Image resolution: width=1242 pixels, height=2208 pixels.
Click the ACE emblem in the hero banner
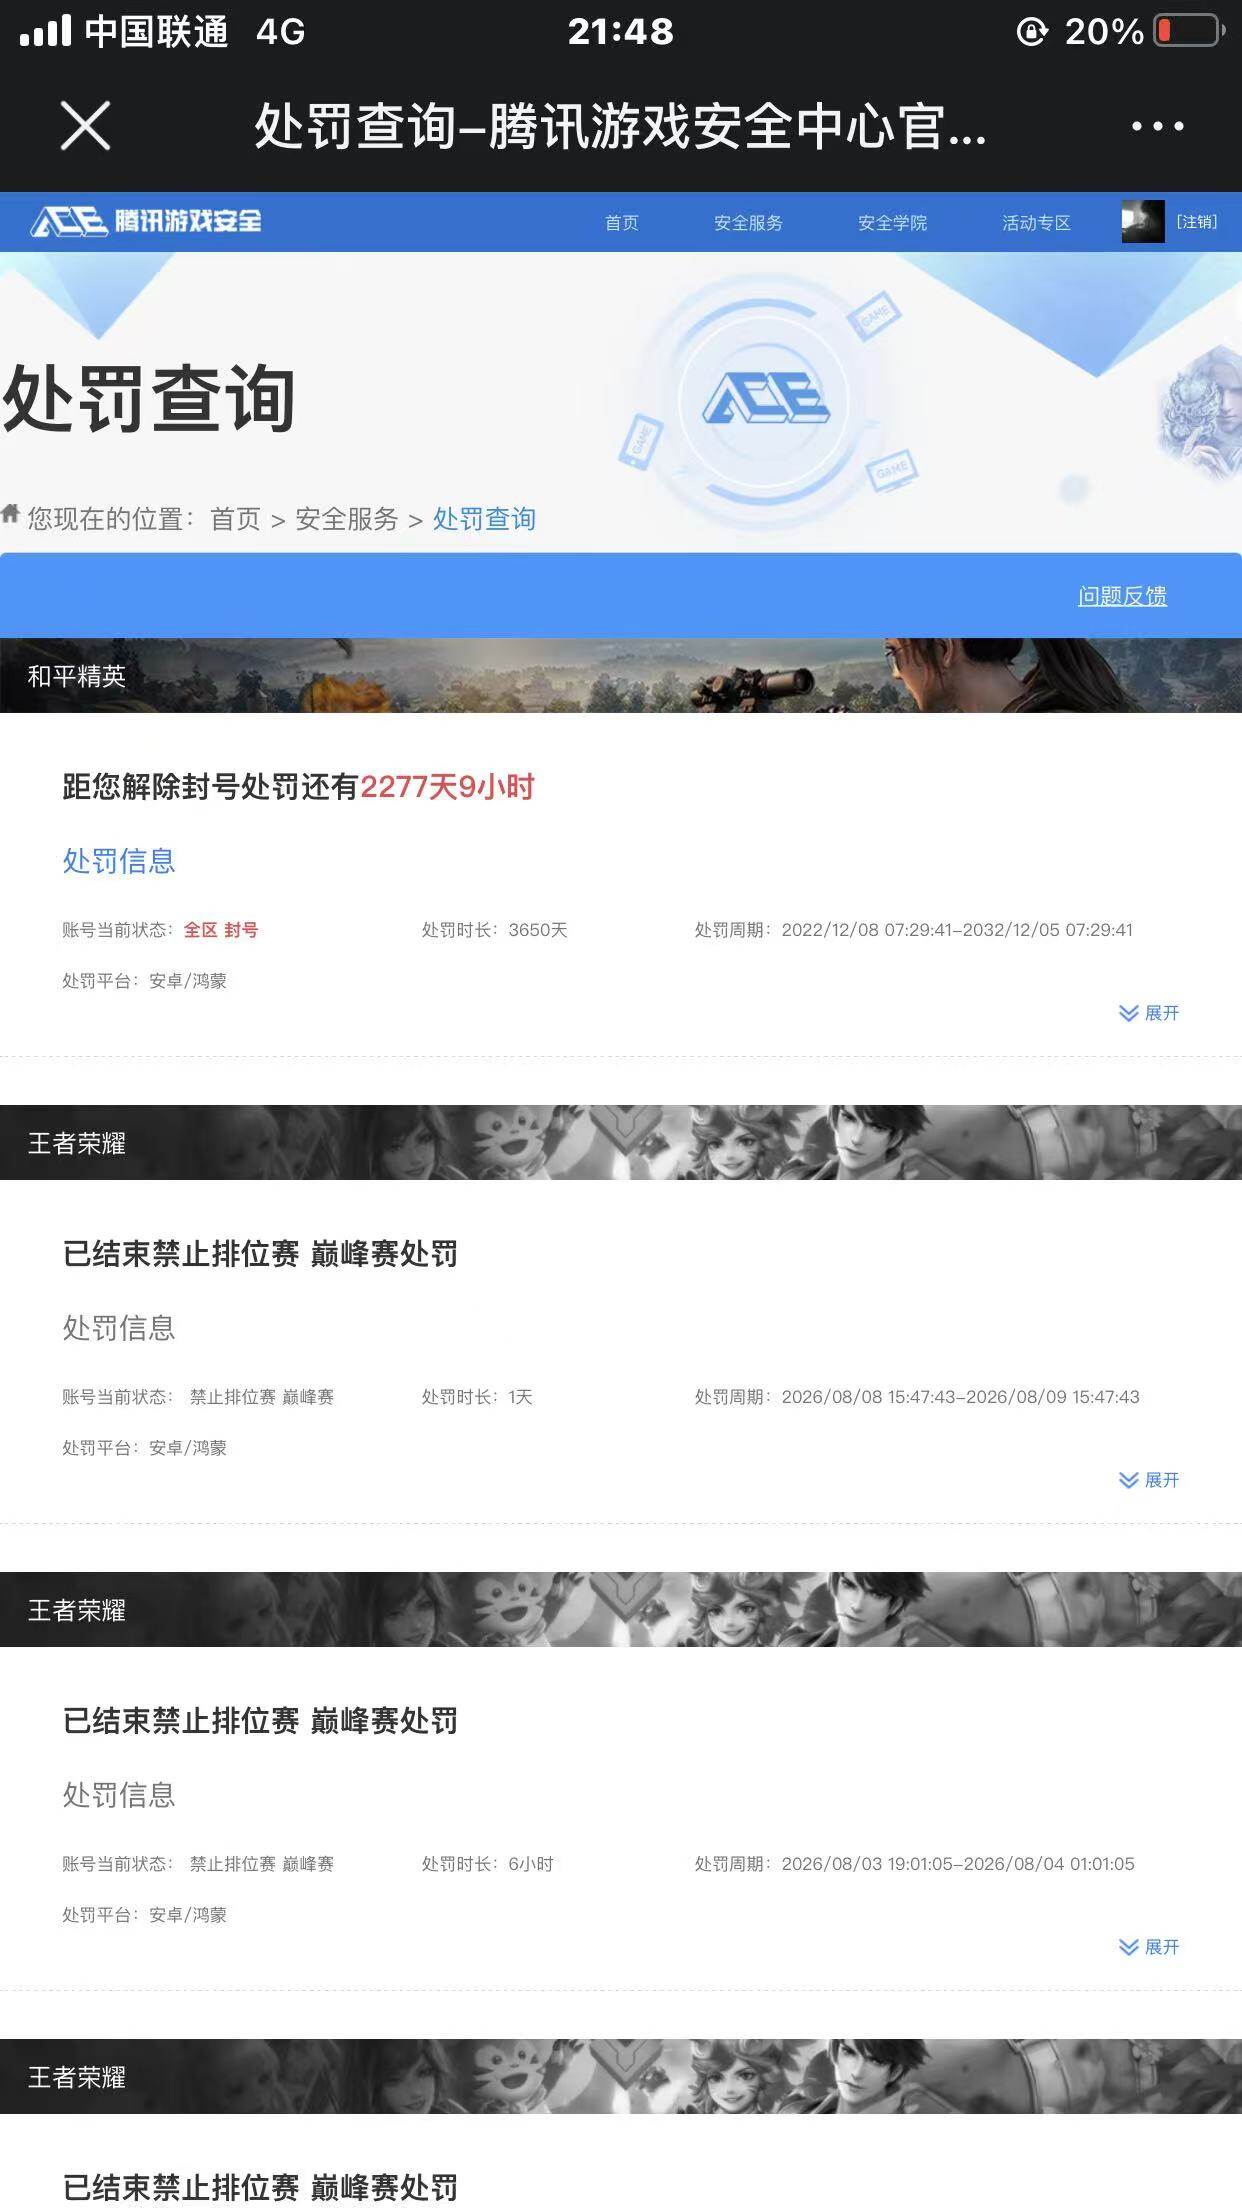pyautogui.click(x=766, y=399)
